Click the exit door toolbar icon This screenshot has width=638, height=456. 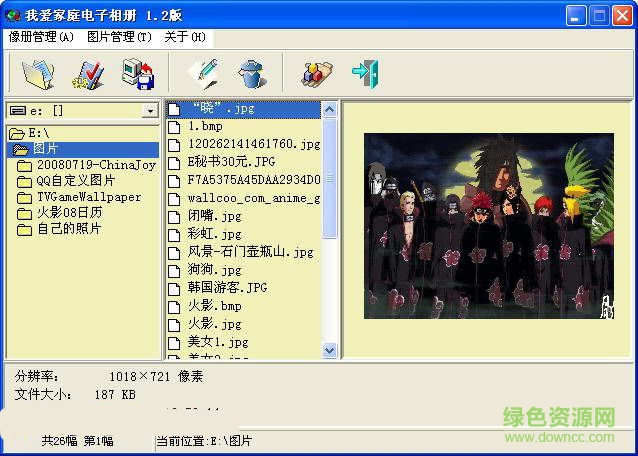(364, 74)
